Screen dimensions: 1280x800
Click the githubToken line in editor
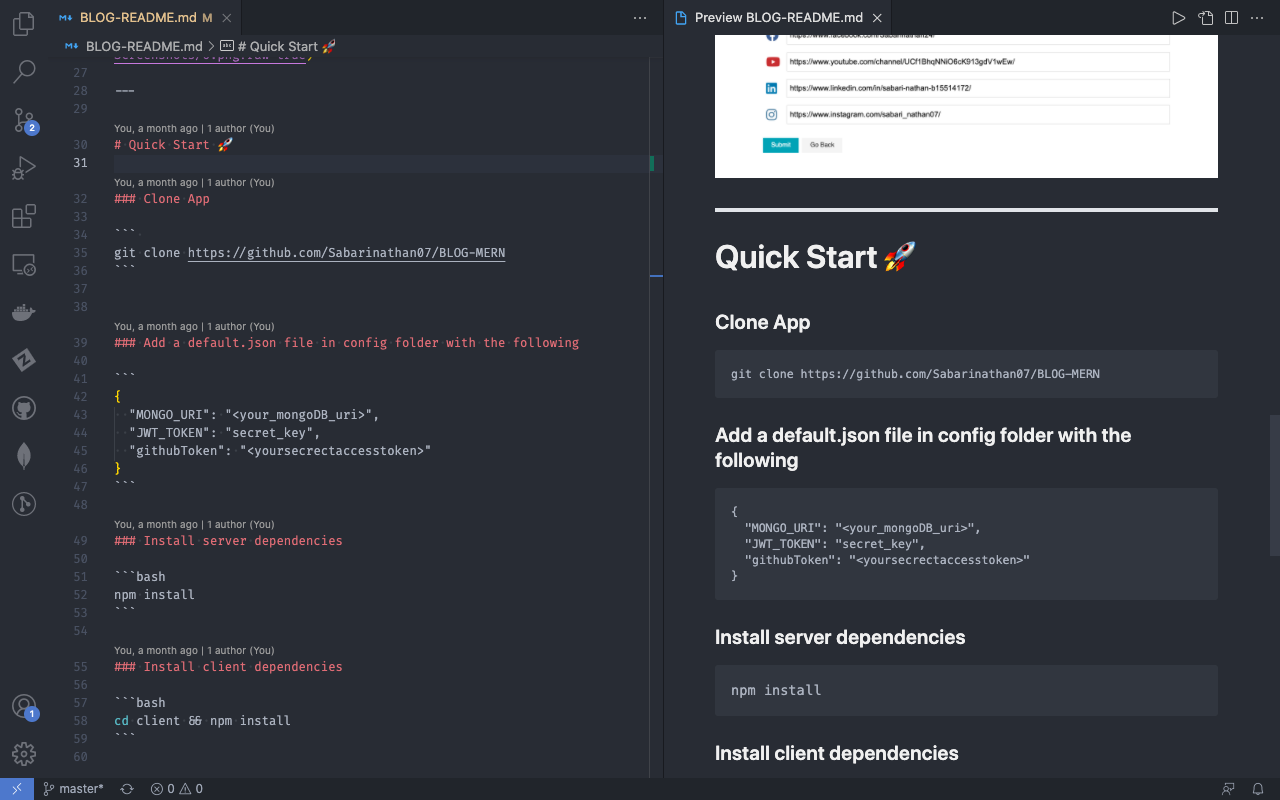pyautogui.click(x=280, y=451)
